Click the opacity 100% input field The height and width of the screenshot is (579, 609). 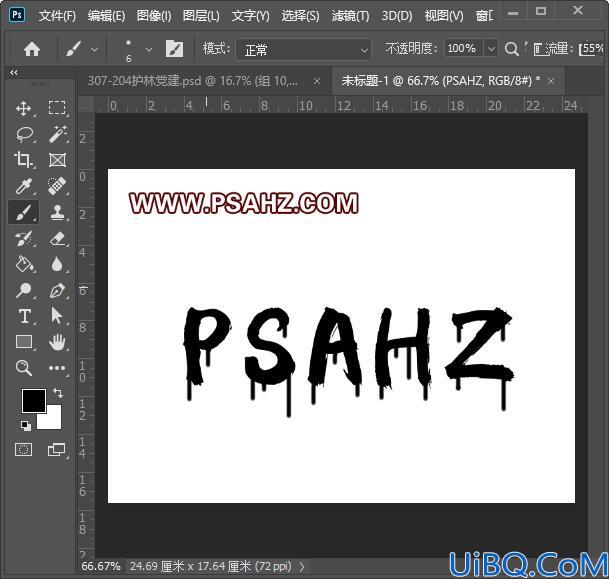click(463, 49)
